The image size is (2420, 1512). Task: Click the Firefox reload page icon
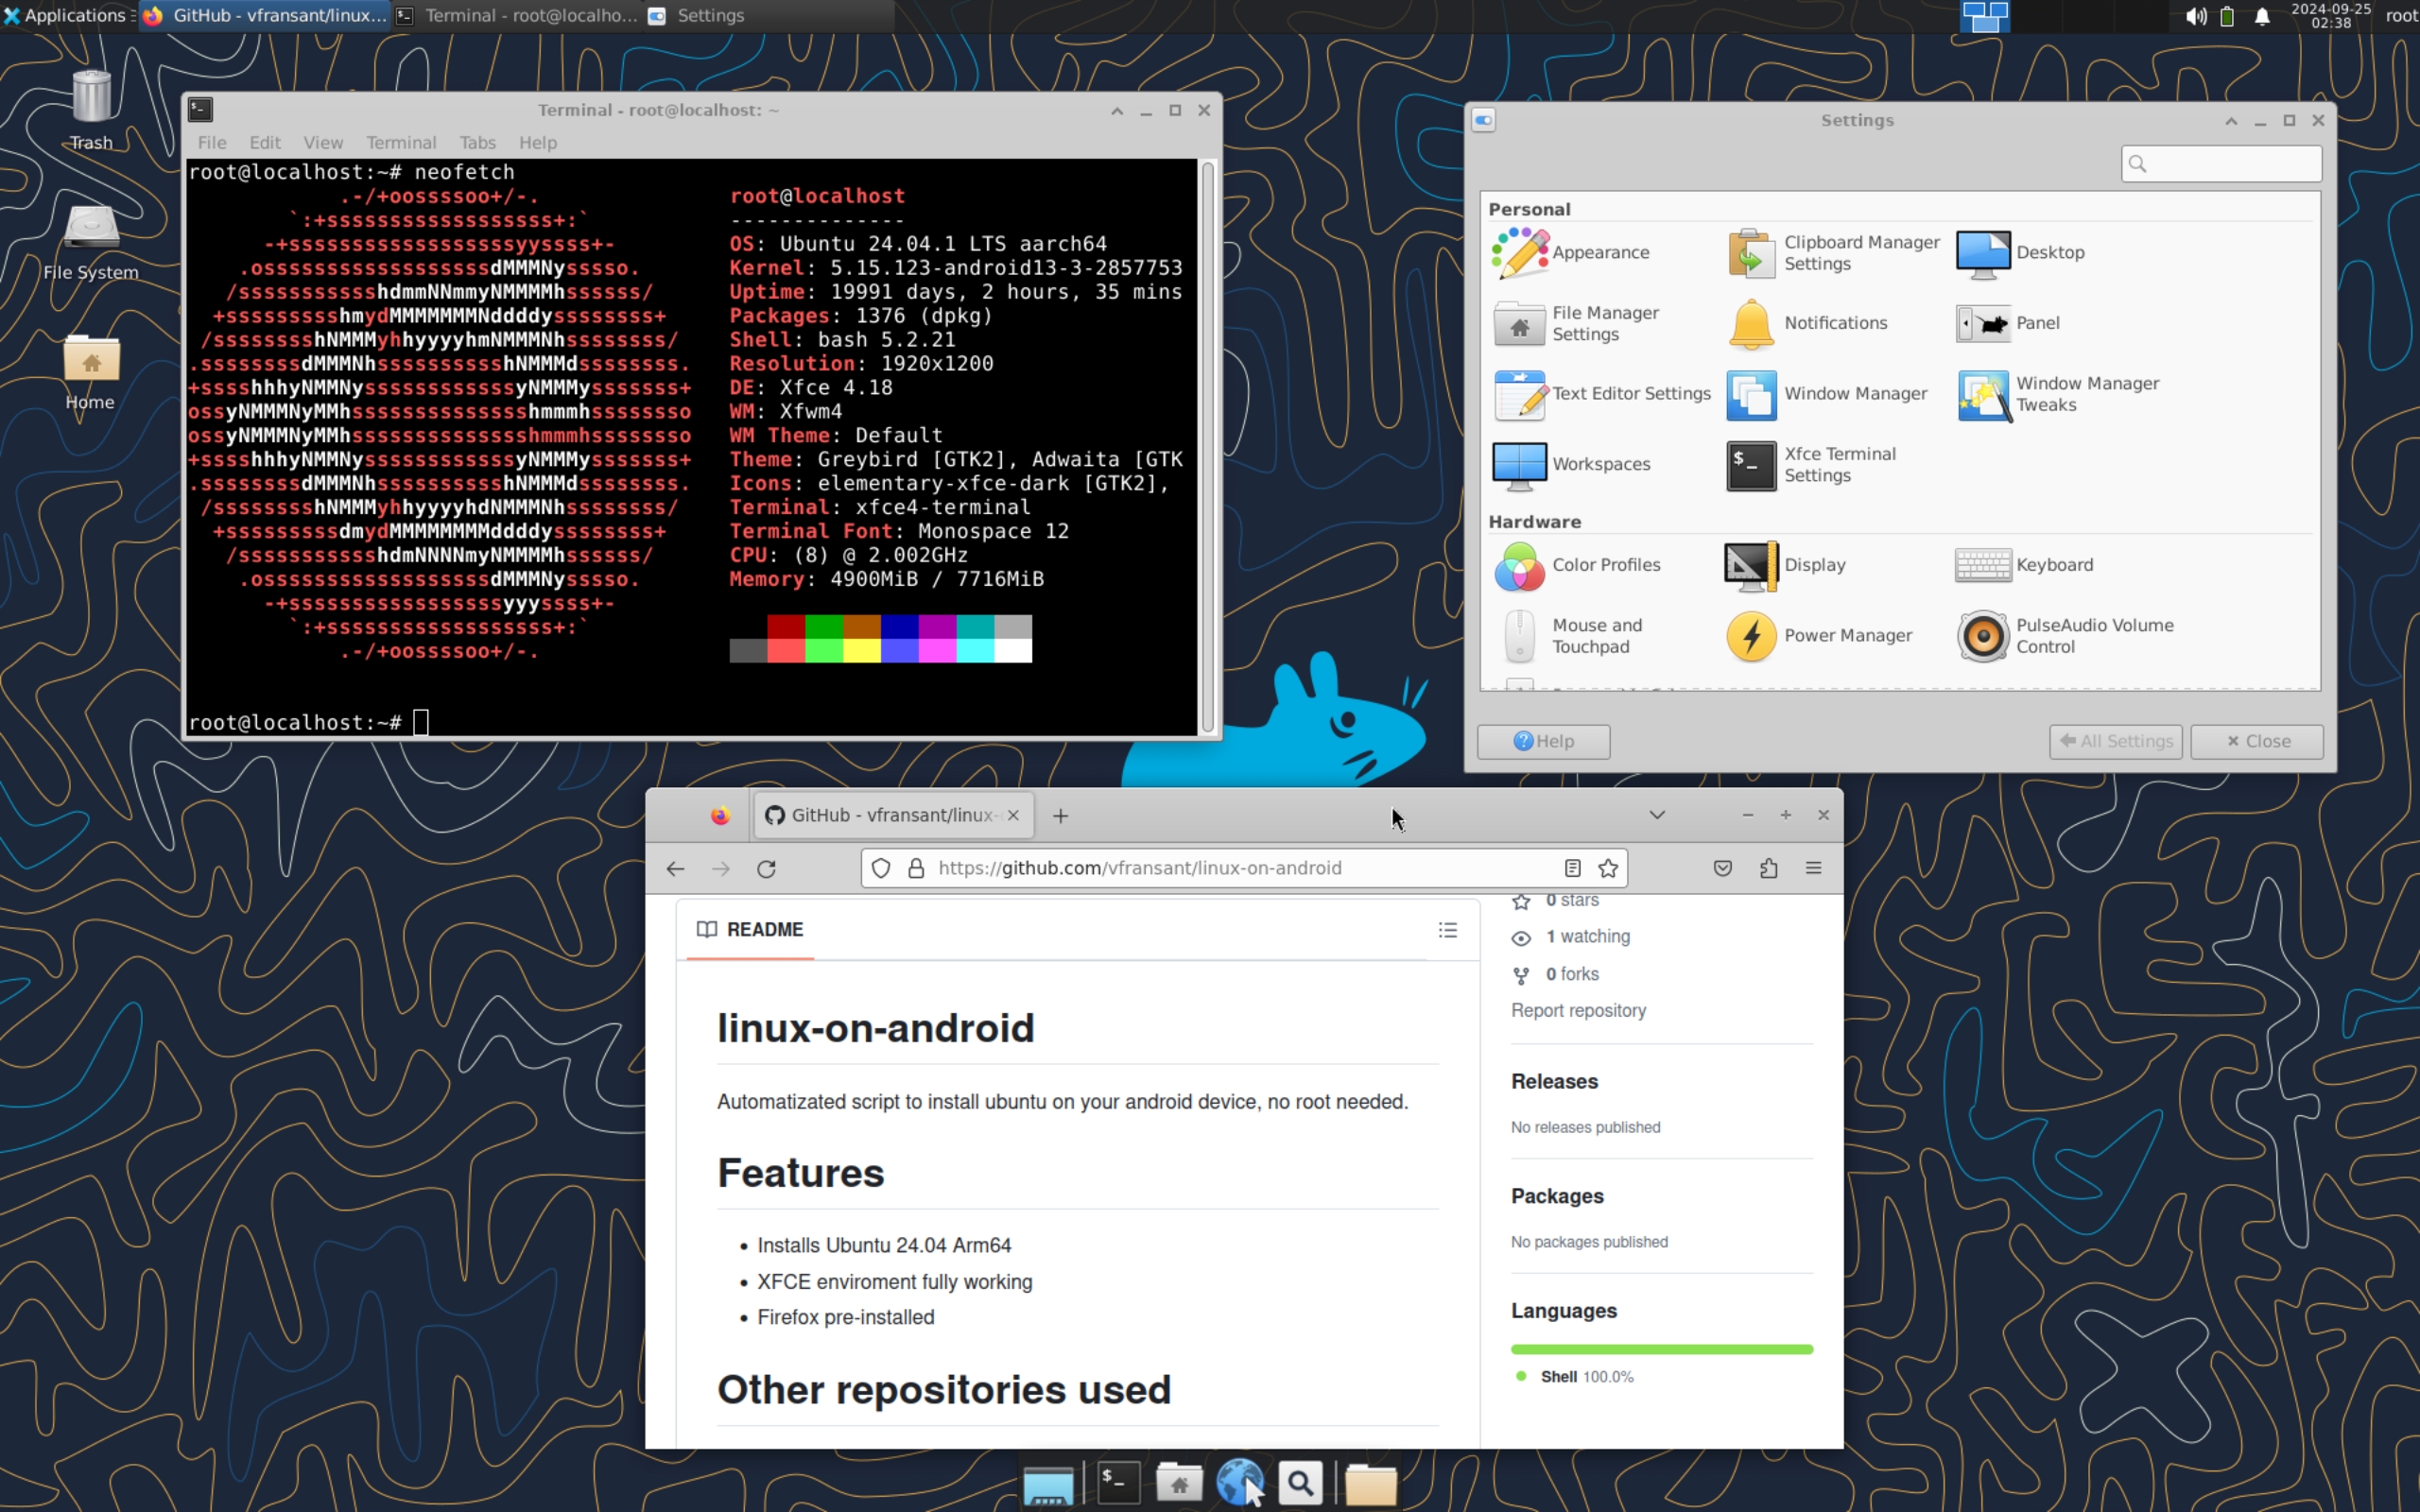click(766, 868)
